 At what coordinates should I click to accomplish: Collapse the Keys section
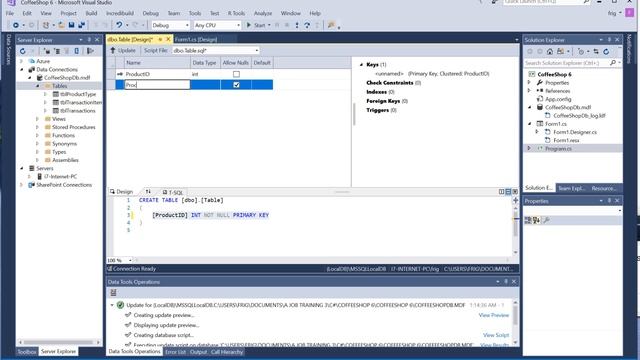click(x=361, y=64)
